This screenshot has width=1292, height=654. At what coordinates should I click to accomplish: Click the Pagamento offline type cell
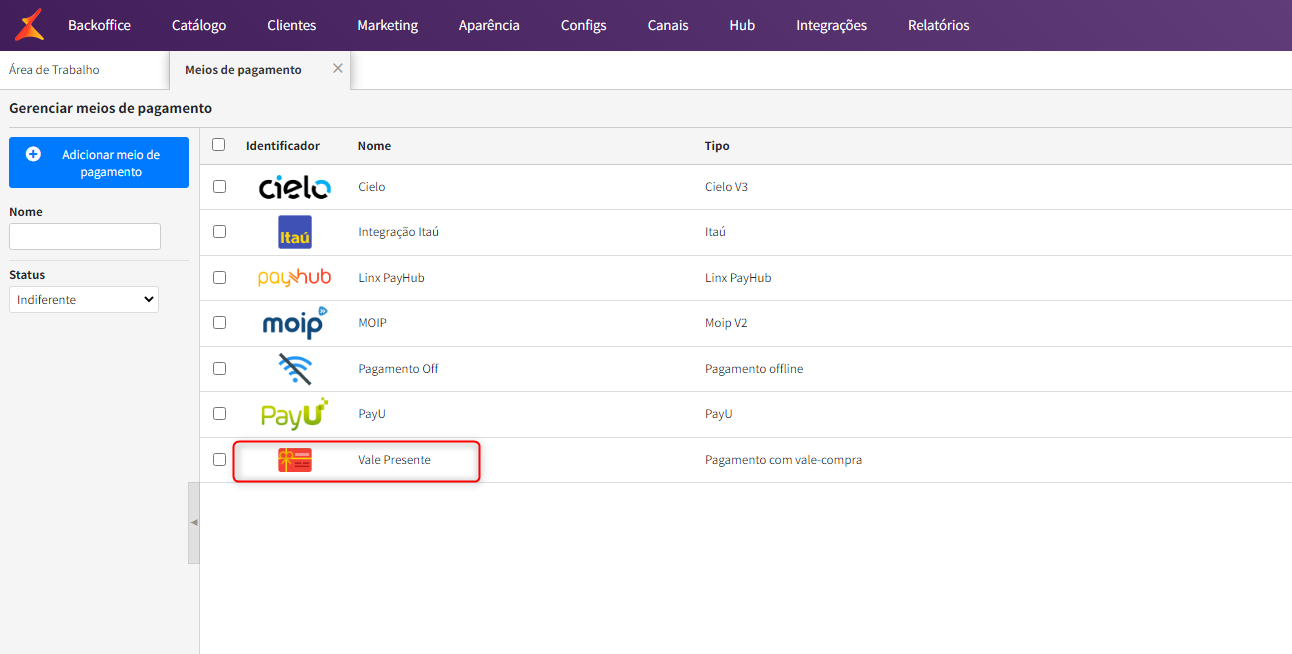click(x=754, y=368)
